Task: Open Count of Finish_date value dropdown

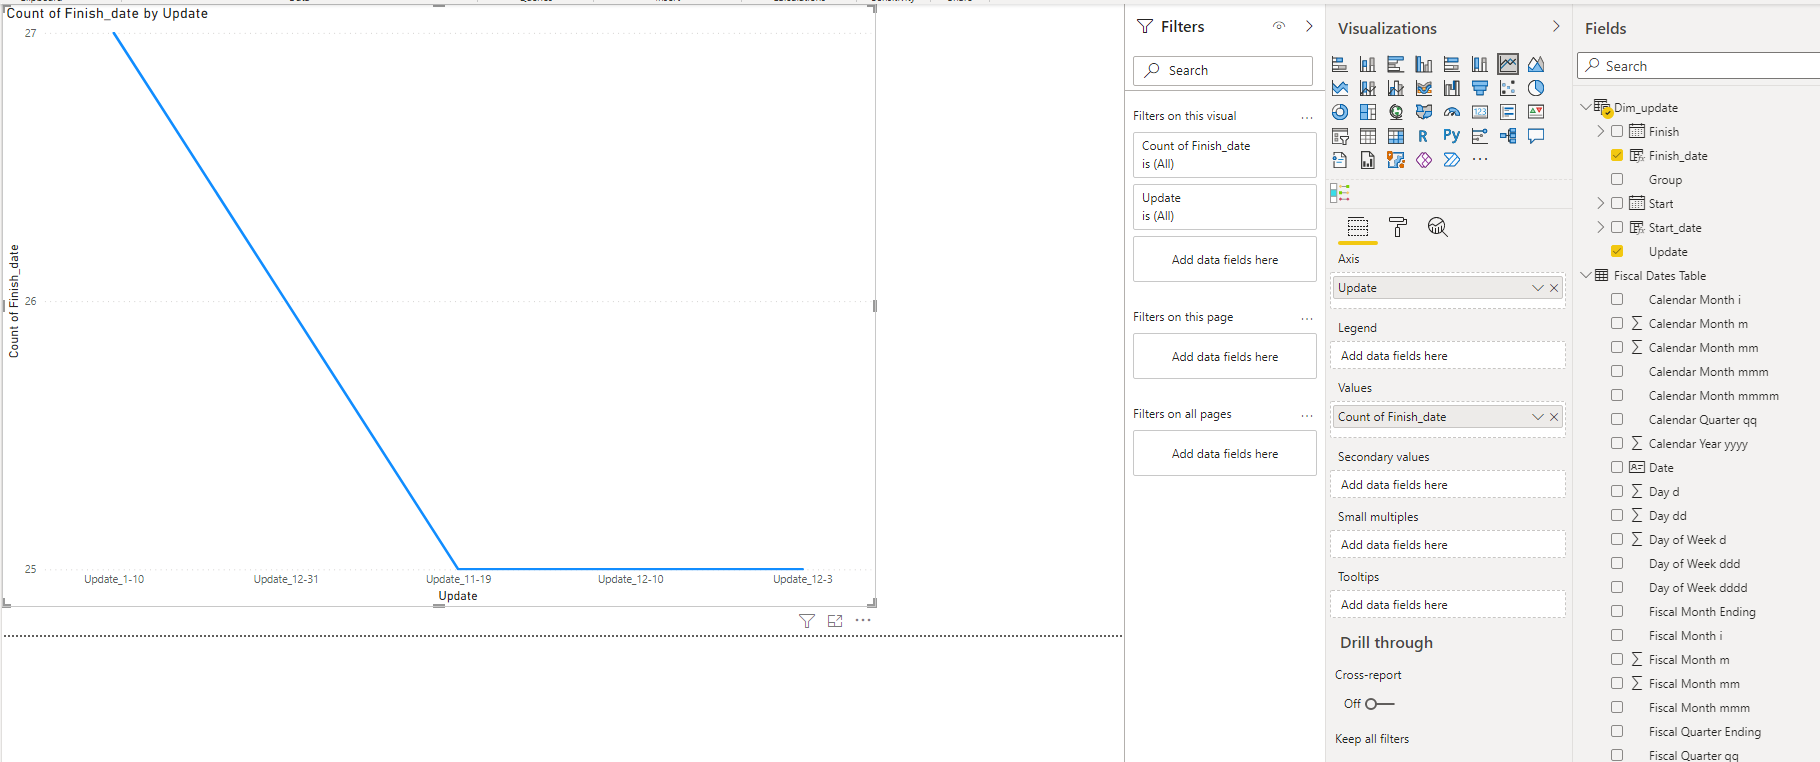Action: tap(1538, 417)
